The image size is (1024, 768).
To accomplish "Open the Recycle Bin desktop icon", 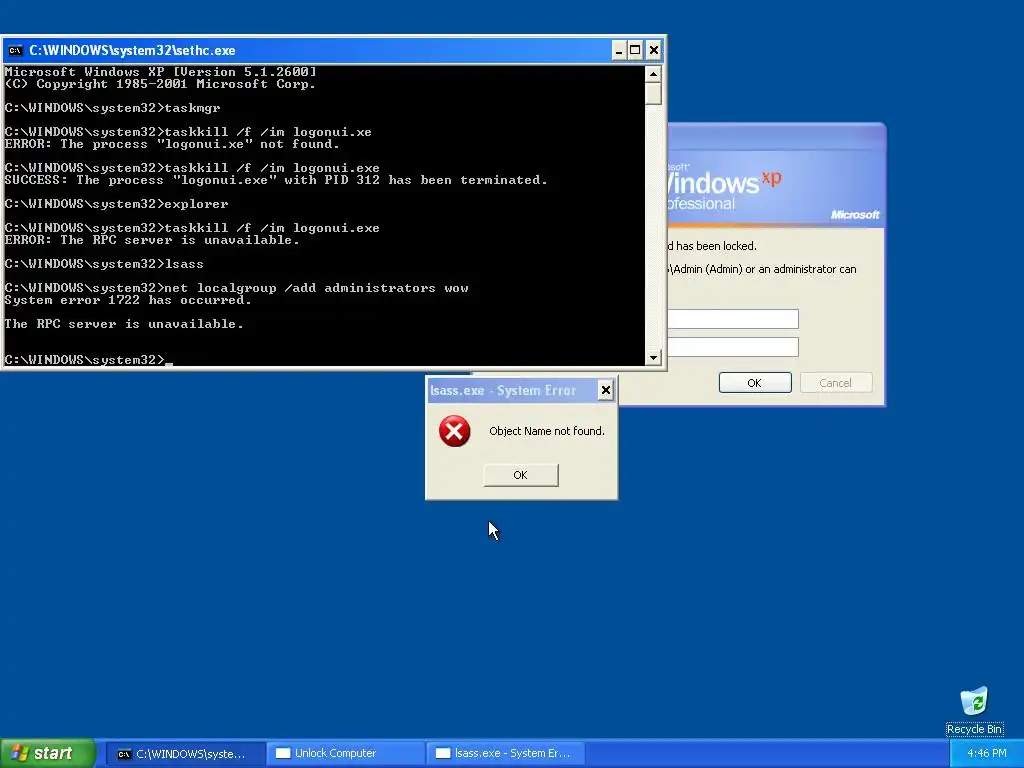I will [974, 711].
